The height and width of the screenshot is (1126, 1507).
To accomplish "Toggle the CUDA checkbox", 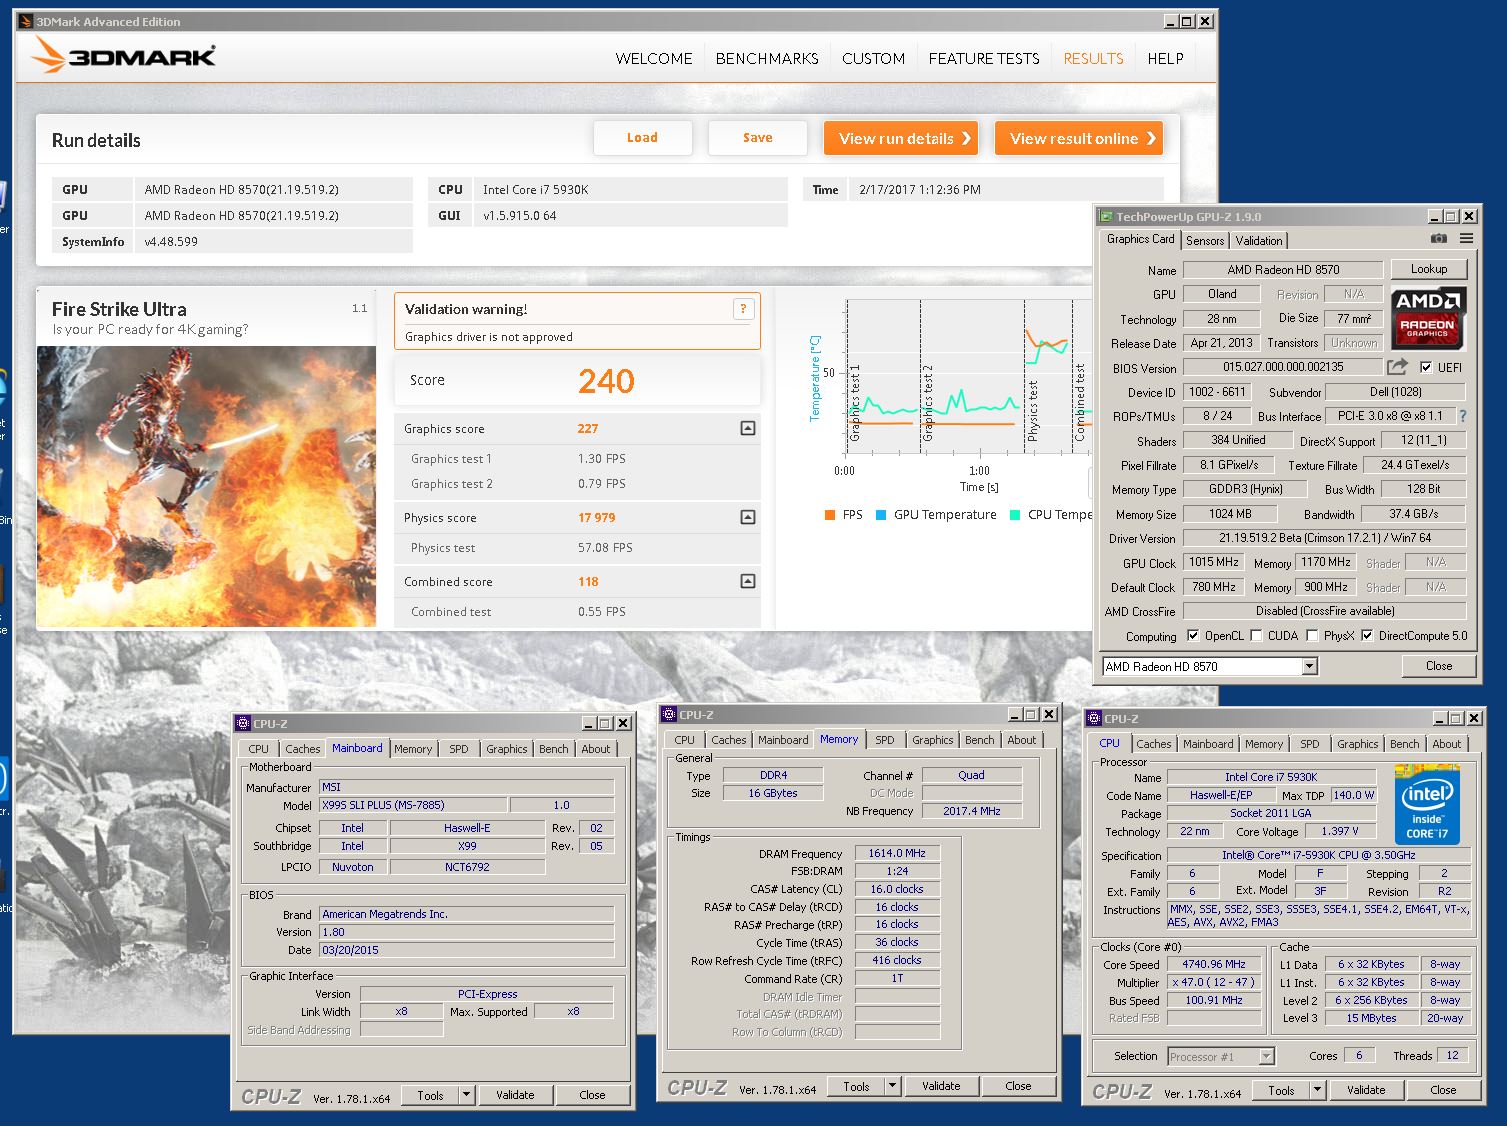I will point(1256,635).
